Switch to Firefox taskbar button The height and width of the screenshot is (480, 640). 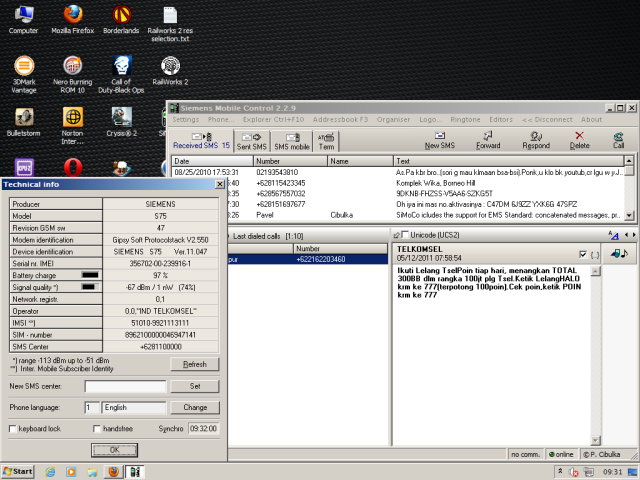tap(113, 472)
